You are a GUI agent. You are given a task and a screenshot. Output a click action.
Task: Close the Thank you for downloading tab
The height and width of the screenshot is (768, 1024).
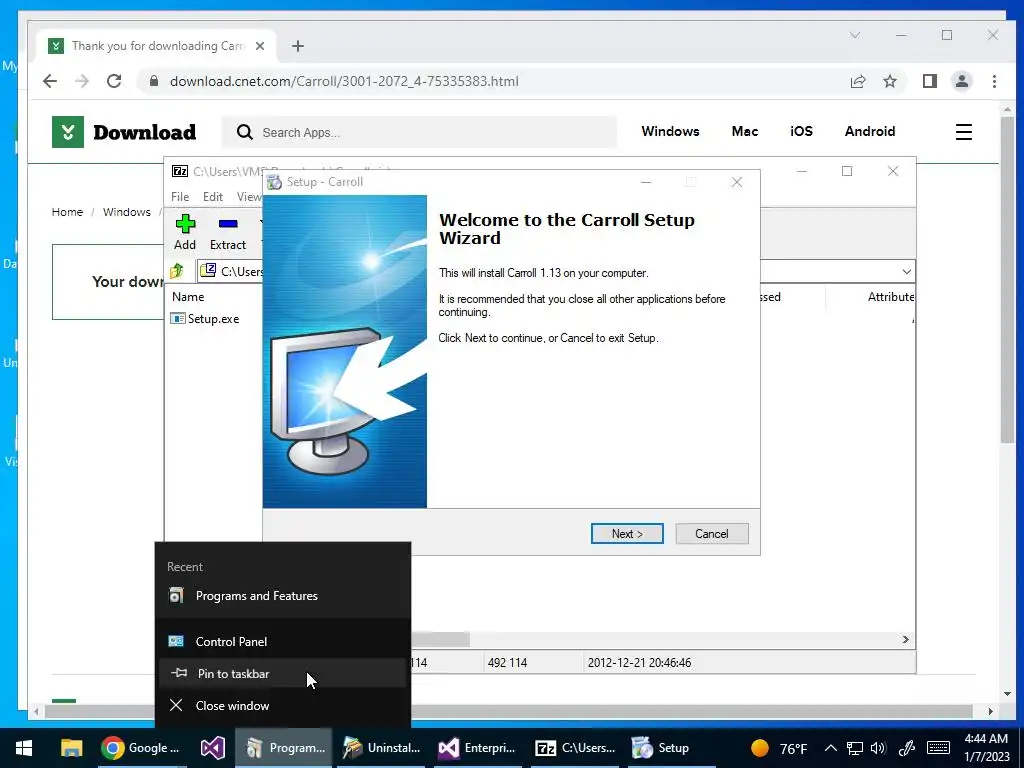tap(259, 46)
